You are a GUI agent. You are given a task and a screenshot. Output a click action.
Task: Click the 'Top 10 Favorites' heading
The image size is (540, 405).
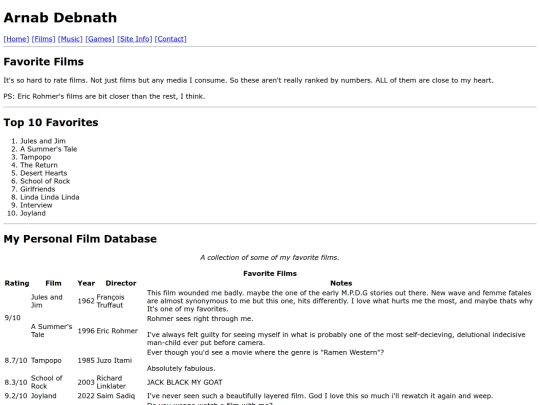pyautogui.click(x=51, y=122)
